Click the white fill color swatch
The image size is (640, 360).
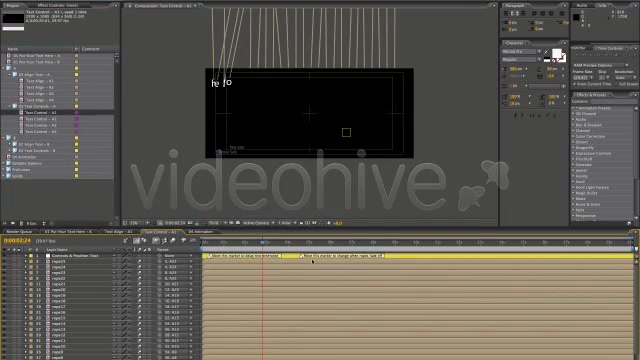[x=556, y=53]
